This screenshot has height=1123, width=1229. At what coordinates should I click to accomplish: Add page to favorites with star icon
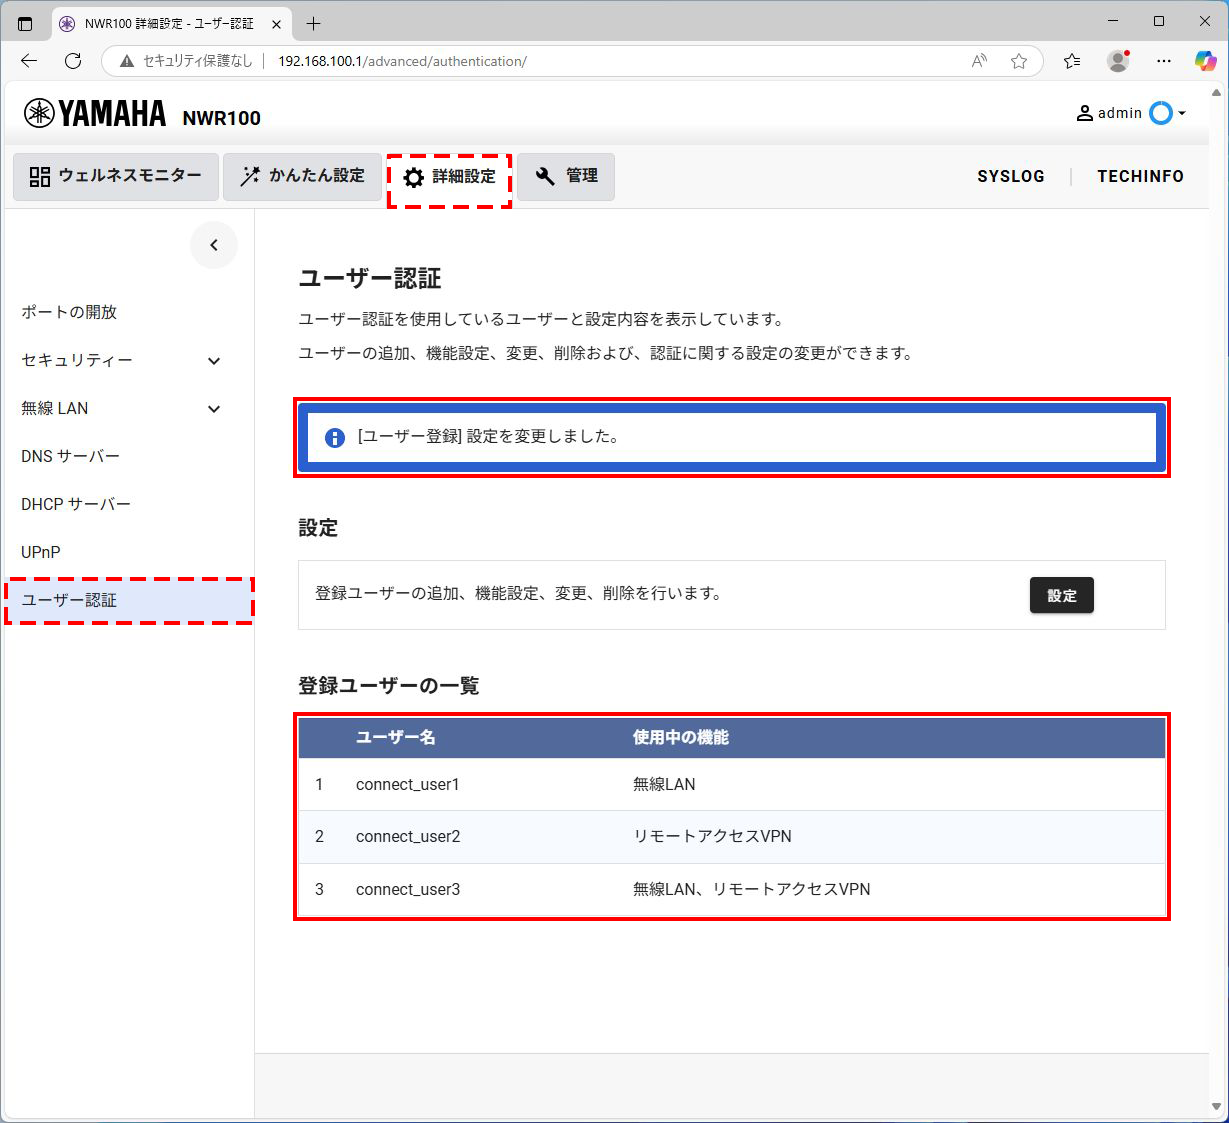click(1019, 61)
